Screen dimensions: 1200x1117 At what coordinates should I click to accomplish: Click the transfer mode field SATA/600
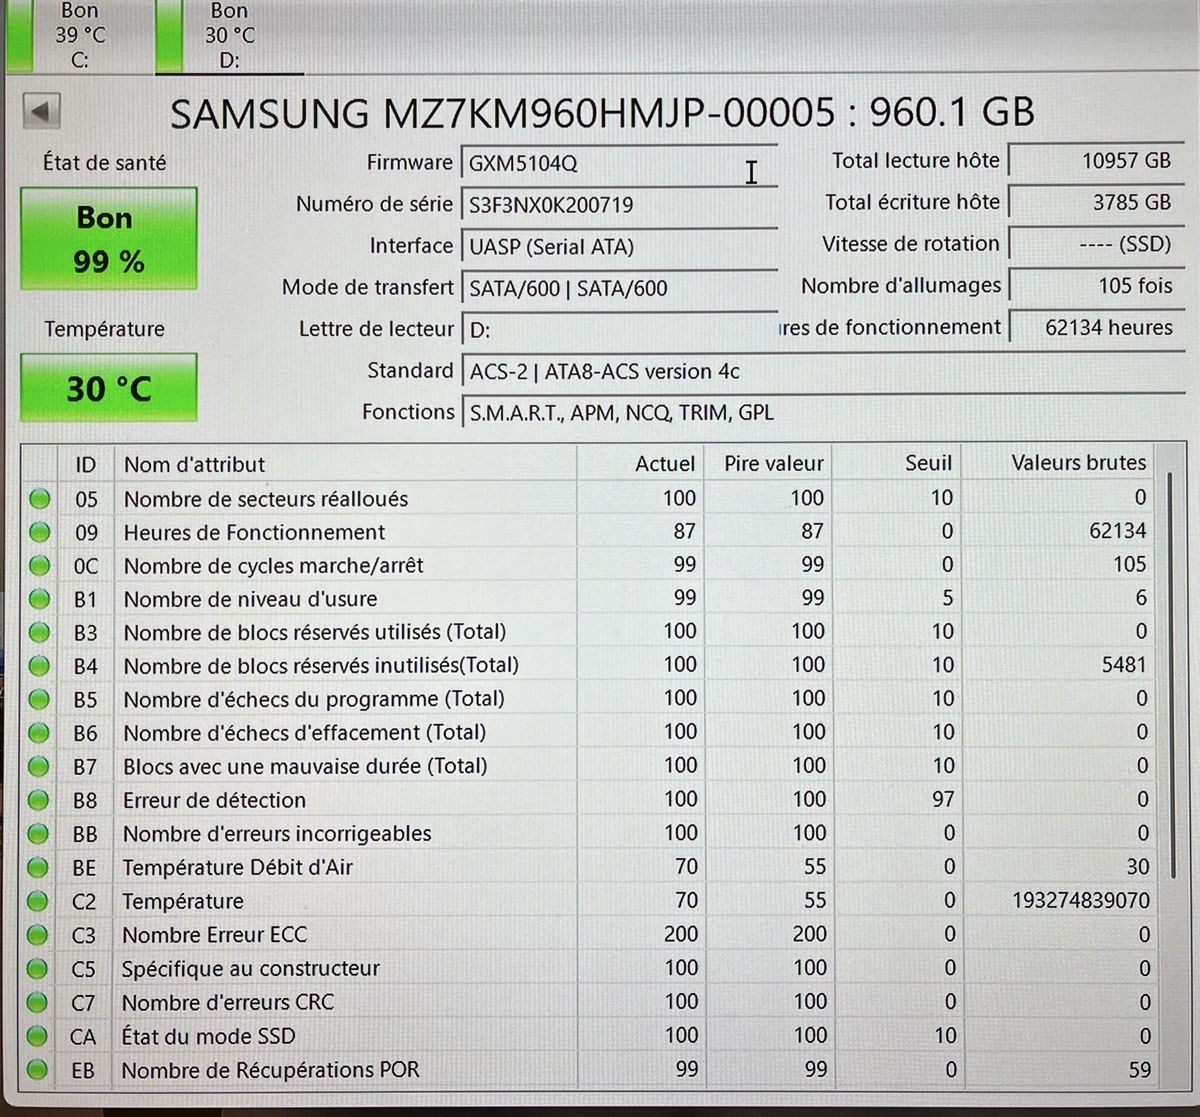pyautogui.click(x=619, y=288)
